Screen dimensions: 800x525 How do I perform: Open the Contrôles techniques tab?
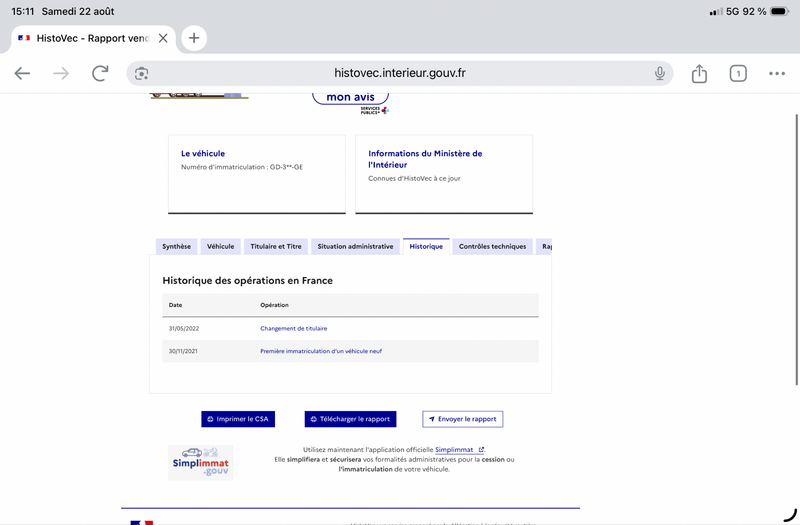[x=492, y=246]
